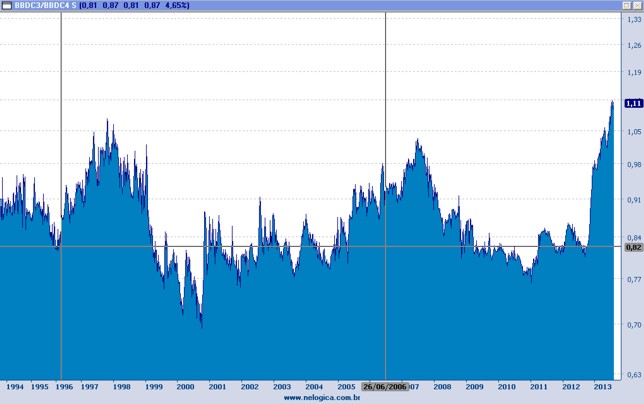The height and width of the screenshot is (404, 644).
Task: Close the BBDC3/BBDC4 chart window
Action: [x=636, y=5]
